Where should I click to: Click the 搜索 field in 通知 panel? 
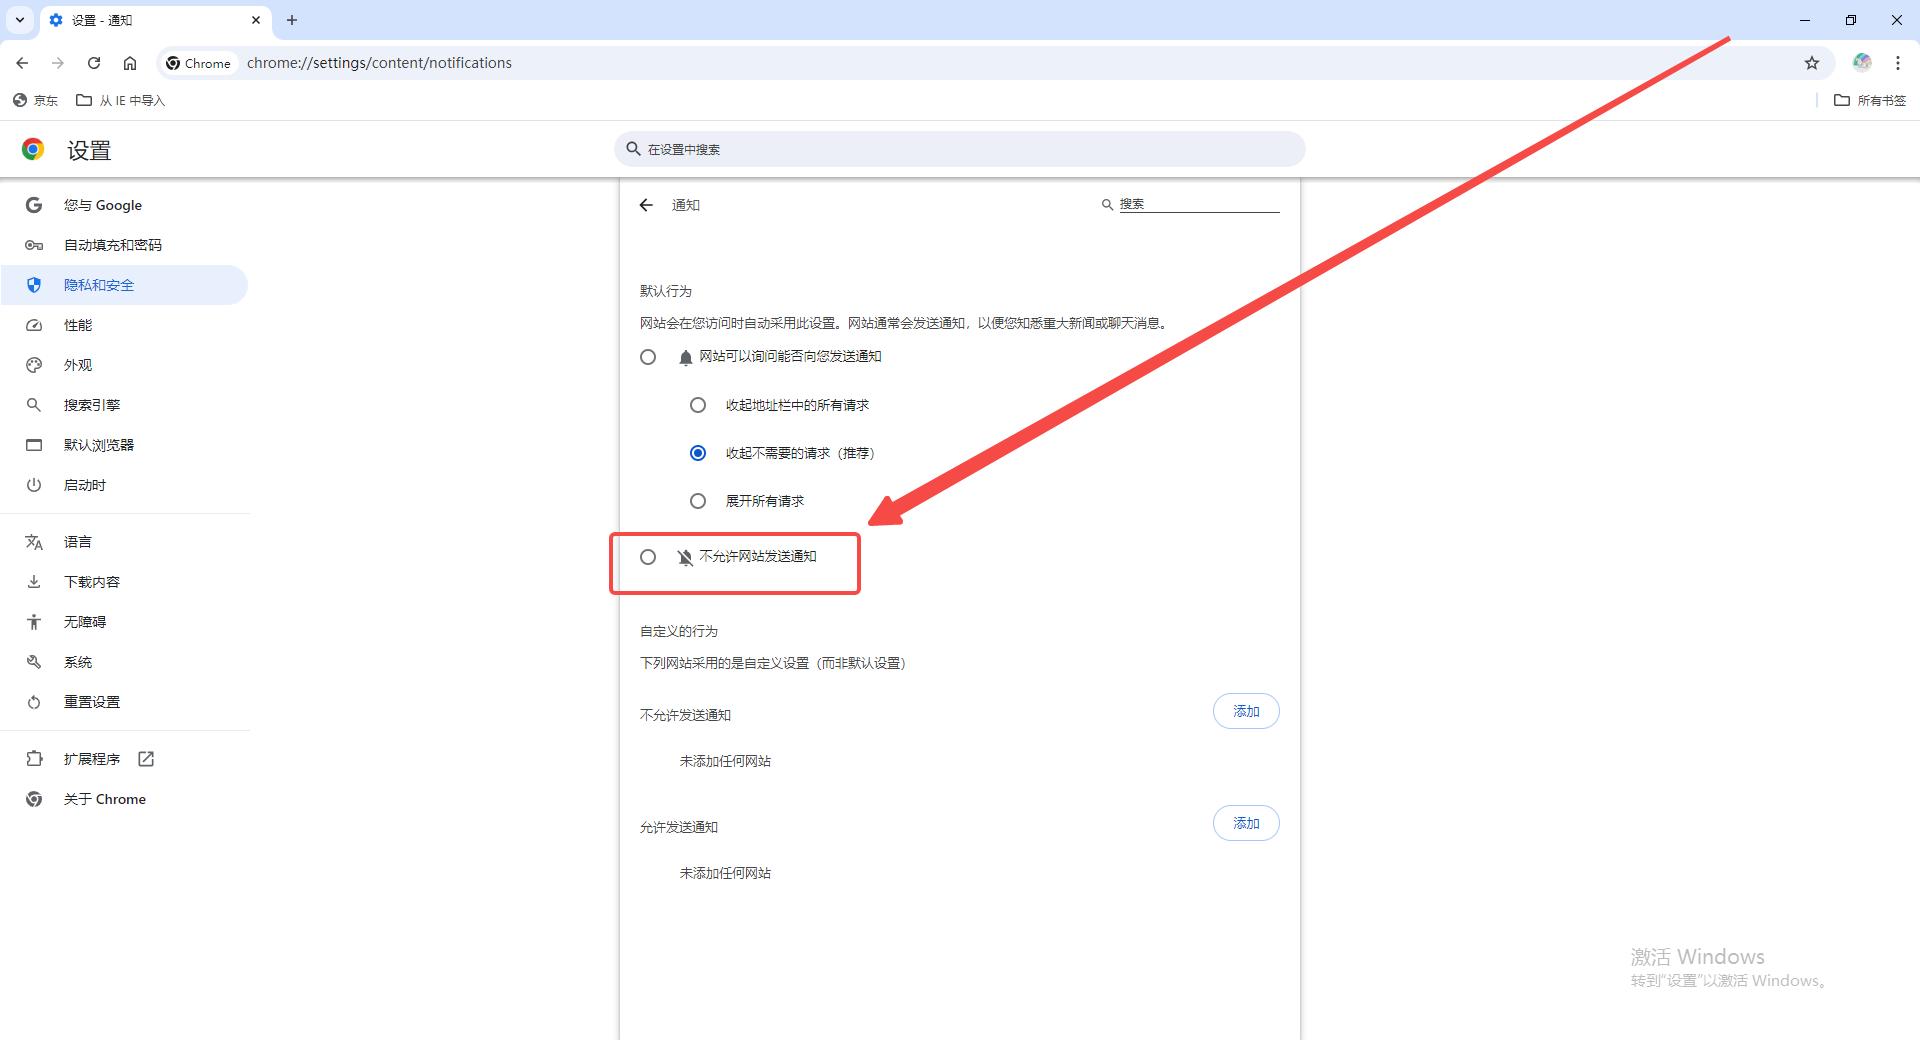[x=1198, y=204]
